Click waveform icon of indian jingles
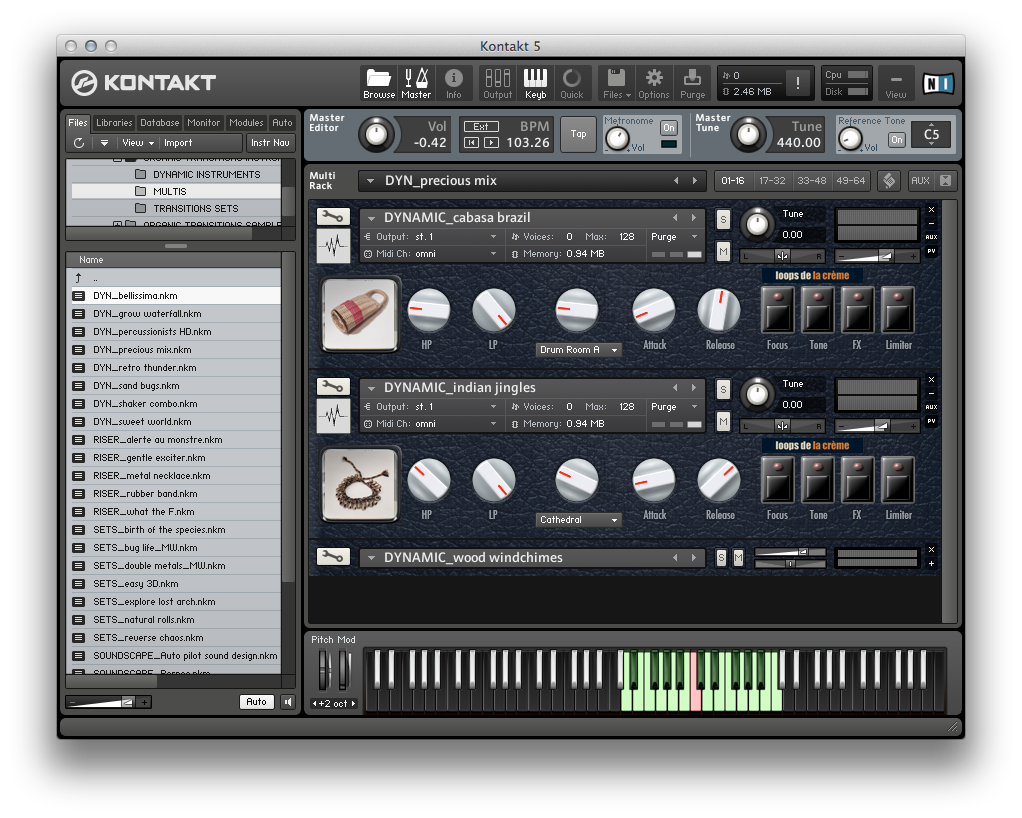1022x818 pixels. point(333,416)
